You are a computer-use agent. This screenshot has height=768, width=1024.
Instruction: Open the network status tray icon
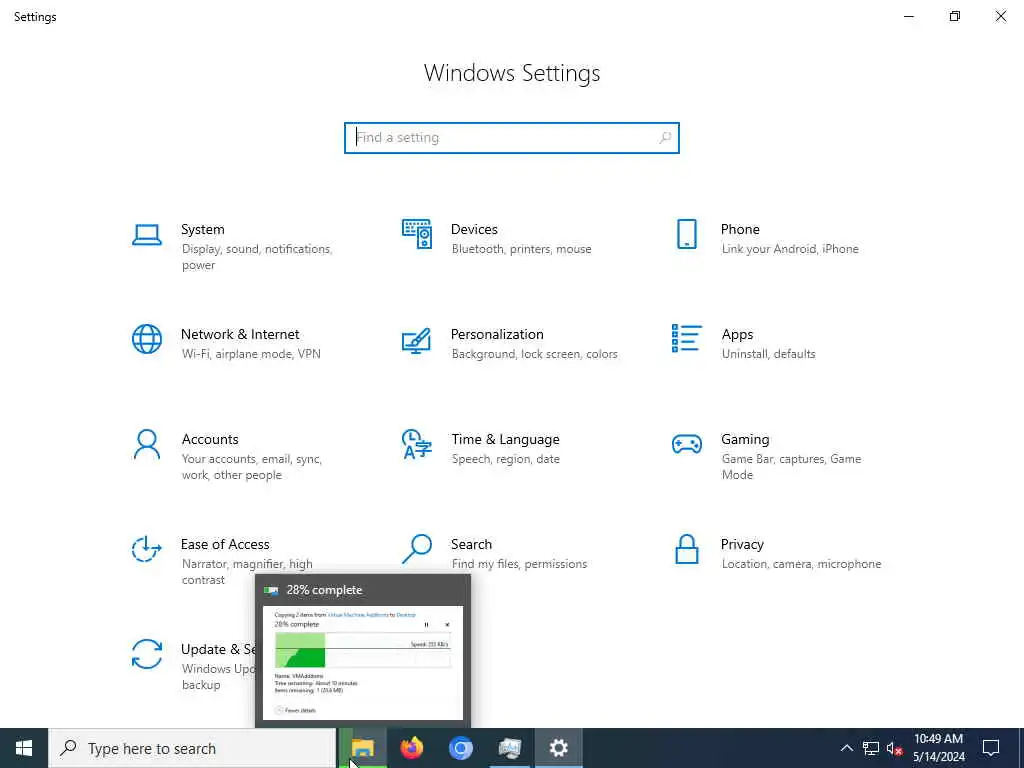click(x=871, y=748)
